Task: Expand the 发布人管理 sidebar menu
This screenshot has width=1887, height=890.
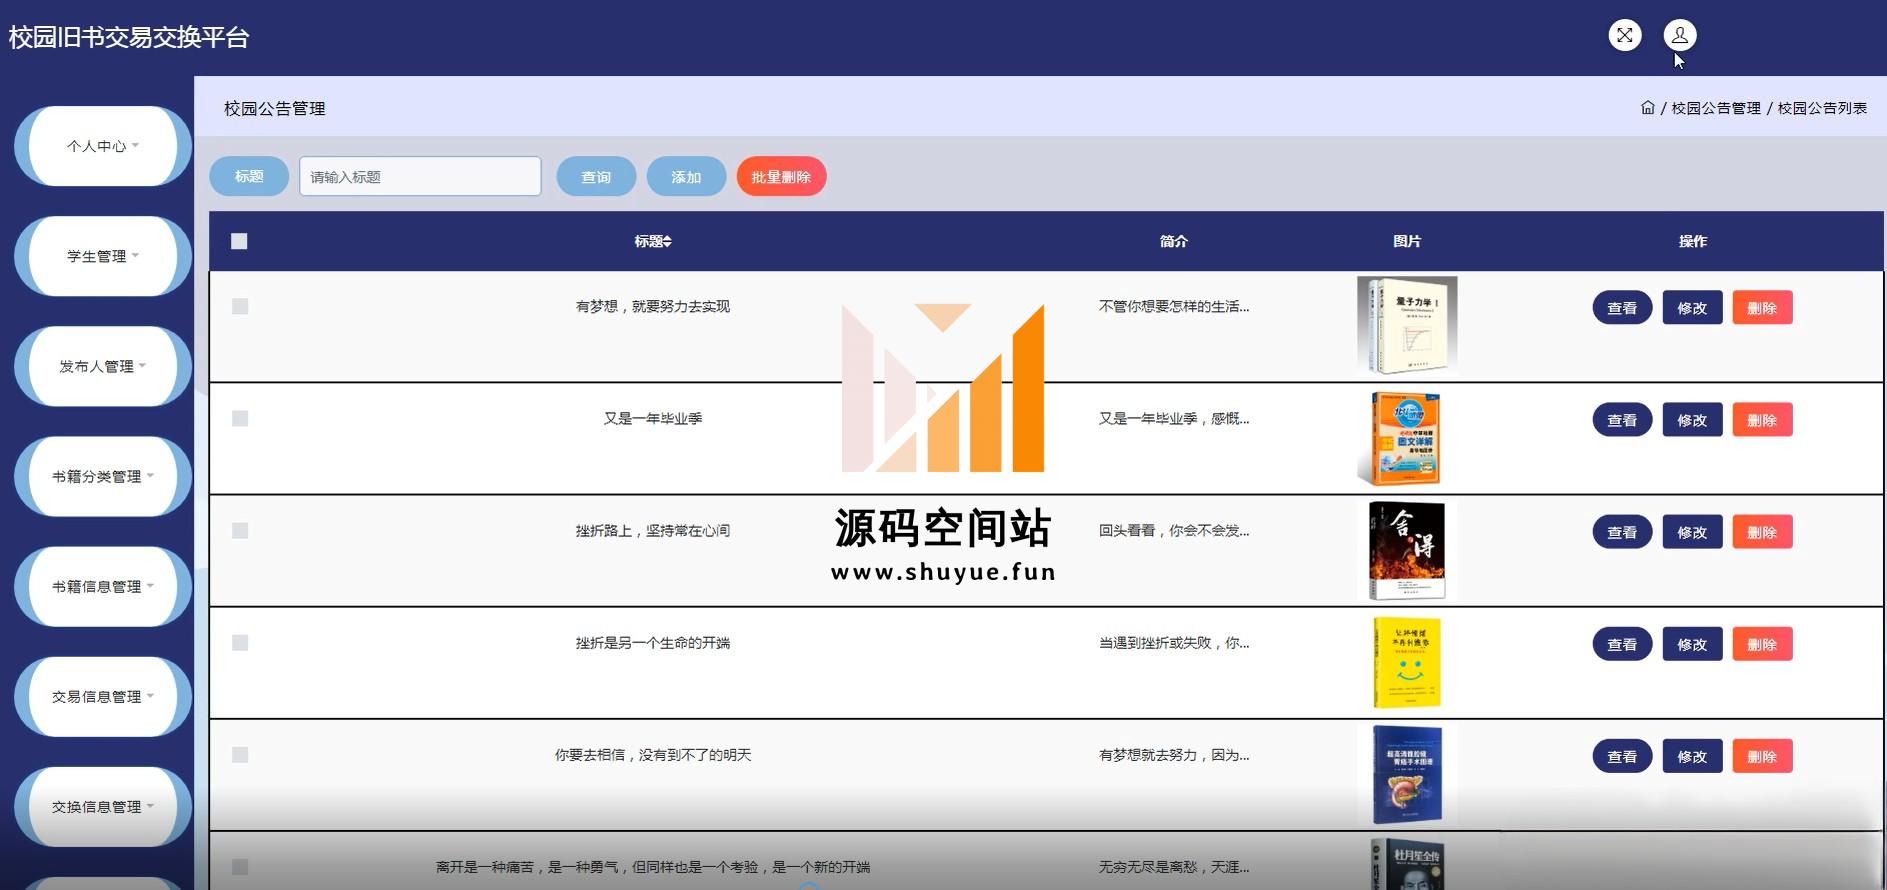Action: click(103, 366)
